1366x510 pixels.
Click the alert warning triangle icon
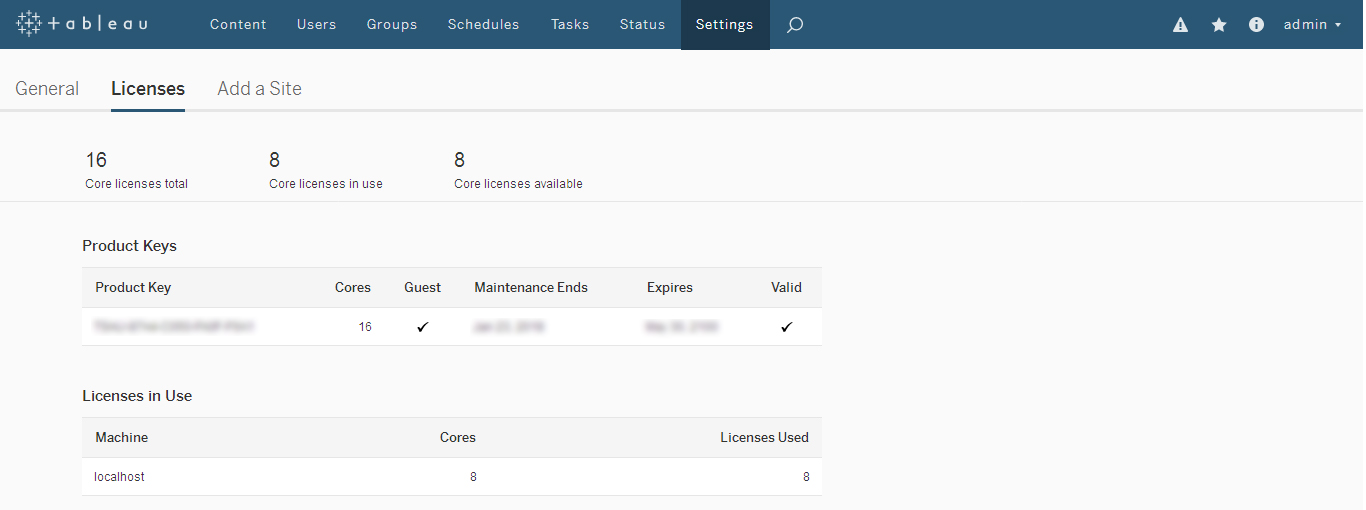tap(1180, 25)
